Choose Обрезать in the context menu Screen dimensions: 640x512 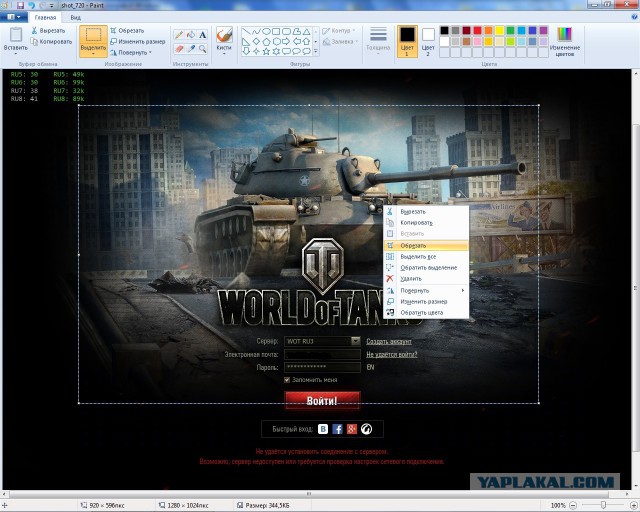(426, 245)
